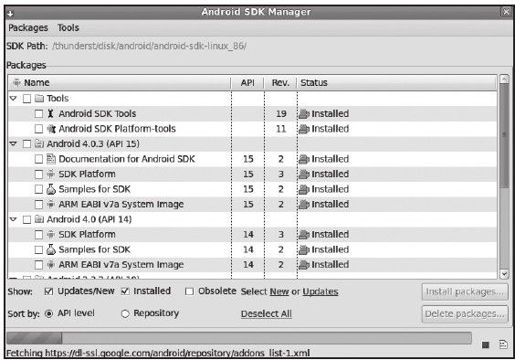Sort by API level radio button
The image size is (515, 360).
[x=49, y=314]
